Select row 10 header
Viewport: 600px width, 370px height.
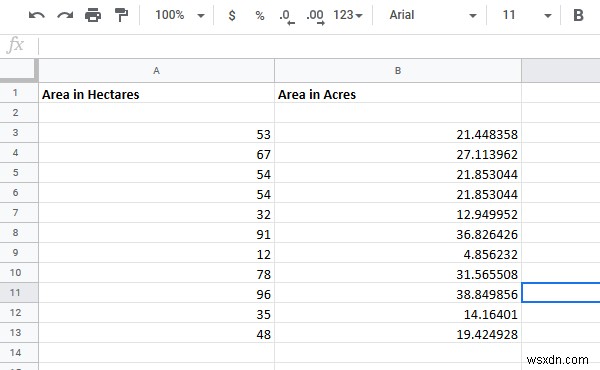point(19,272)
